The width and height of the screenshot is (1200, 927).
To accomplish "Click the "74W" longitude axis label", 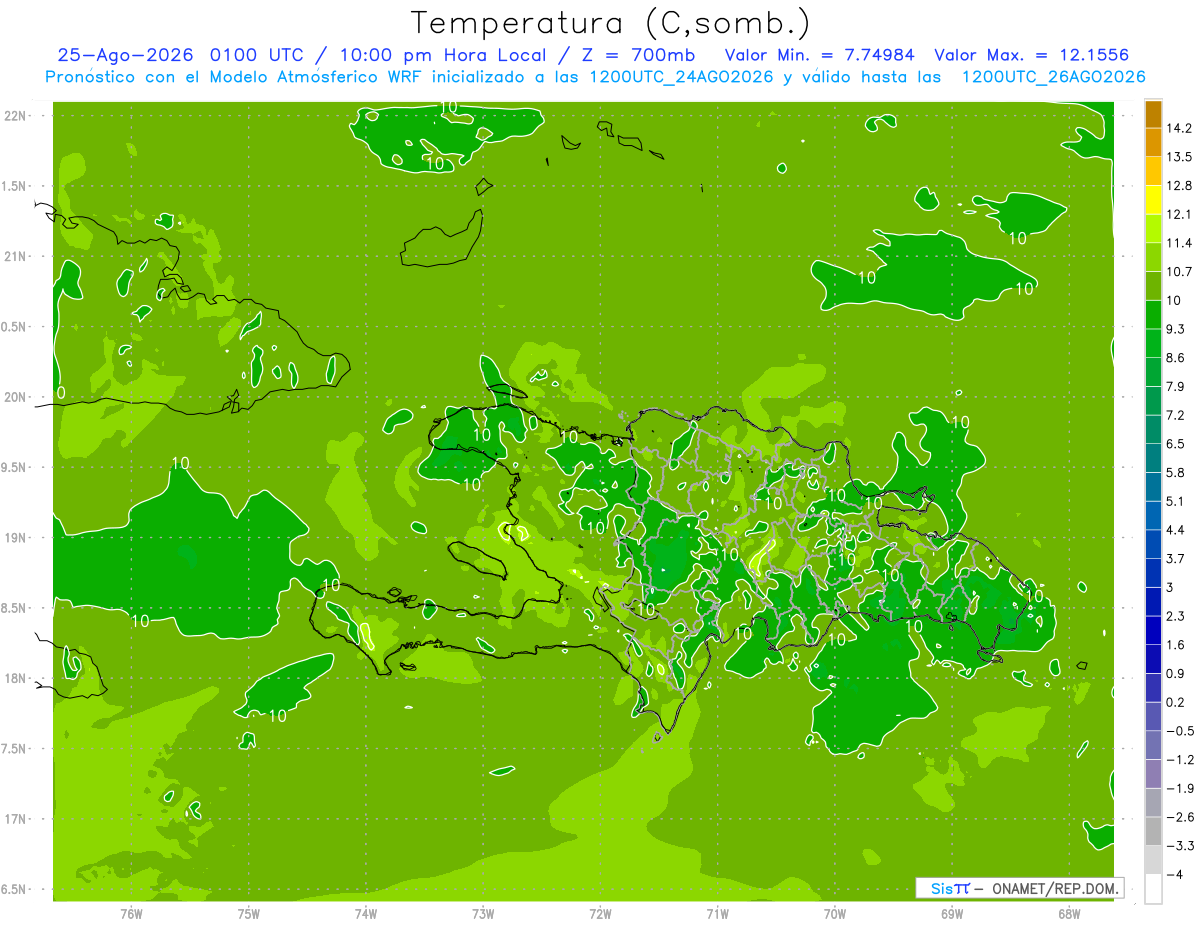I will 366,913.
